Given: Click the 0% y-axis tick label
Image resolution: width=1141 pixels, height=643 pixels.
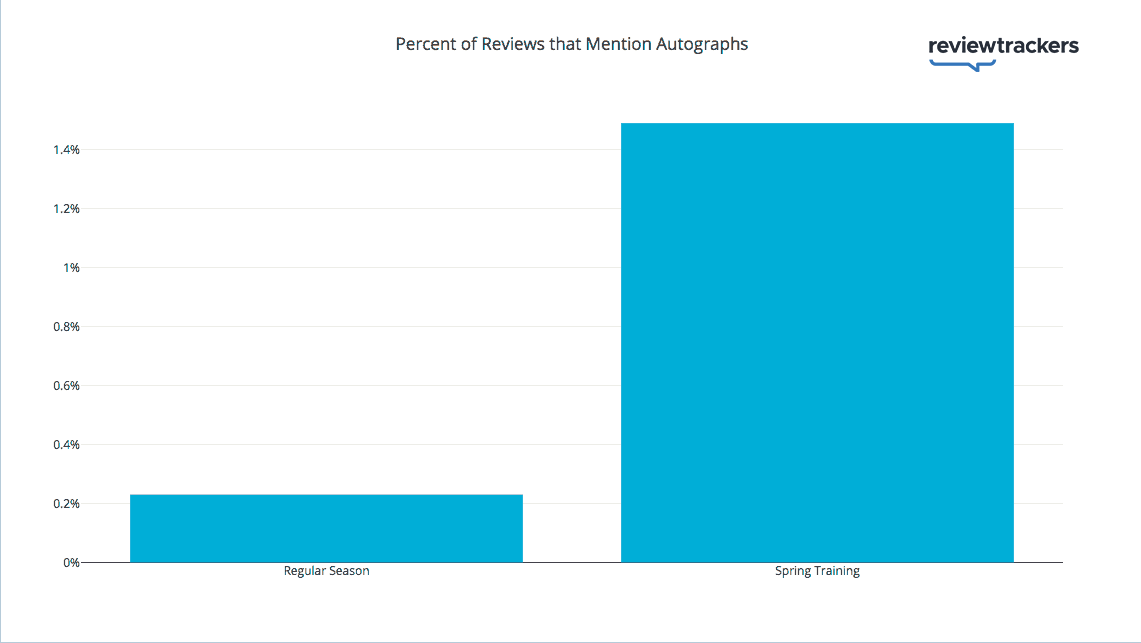Looking at the screenshot, I should (x=70, y=563).
